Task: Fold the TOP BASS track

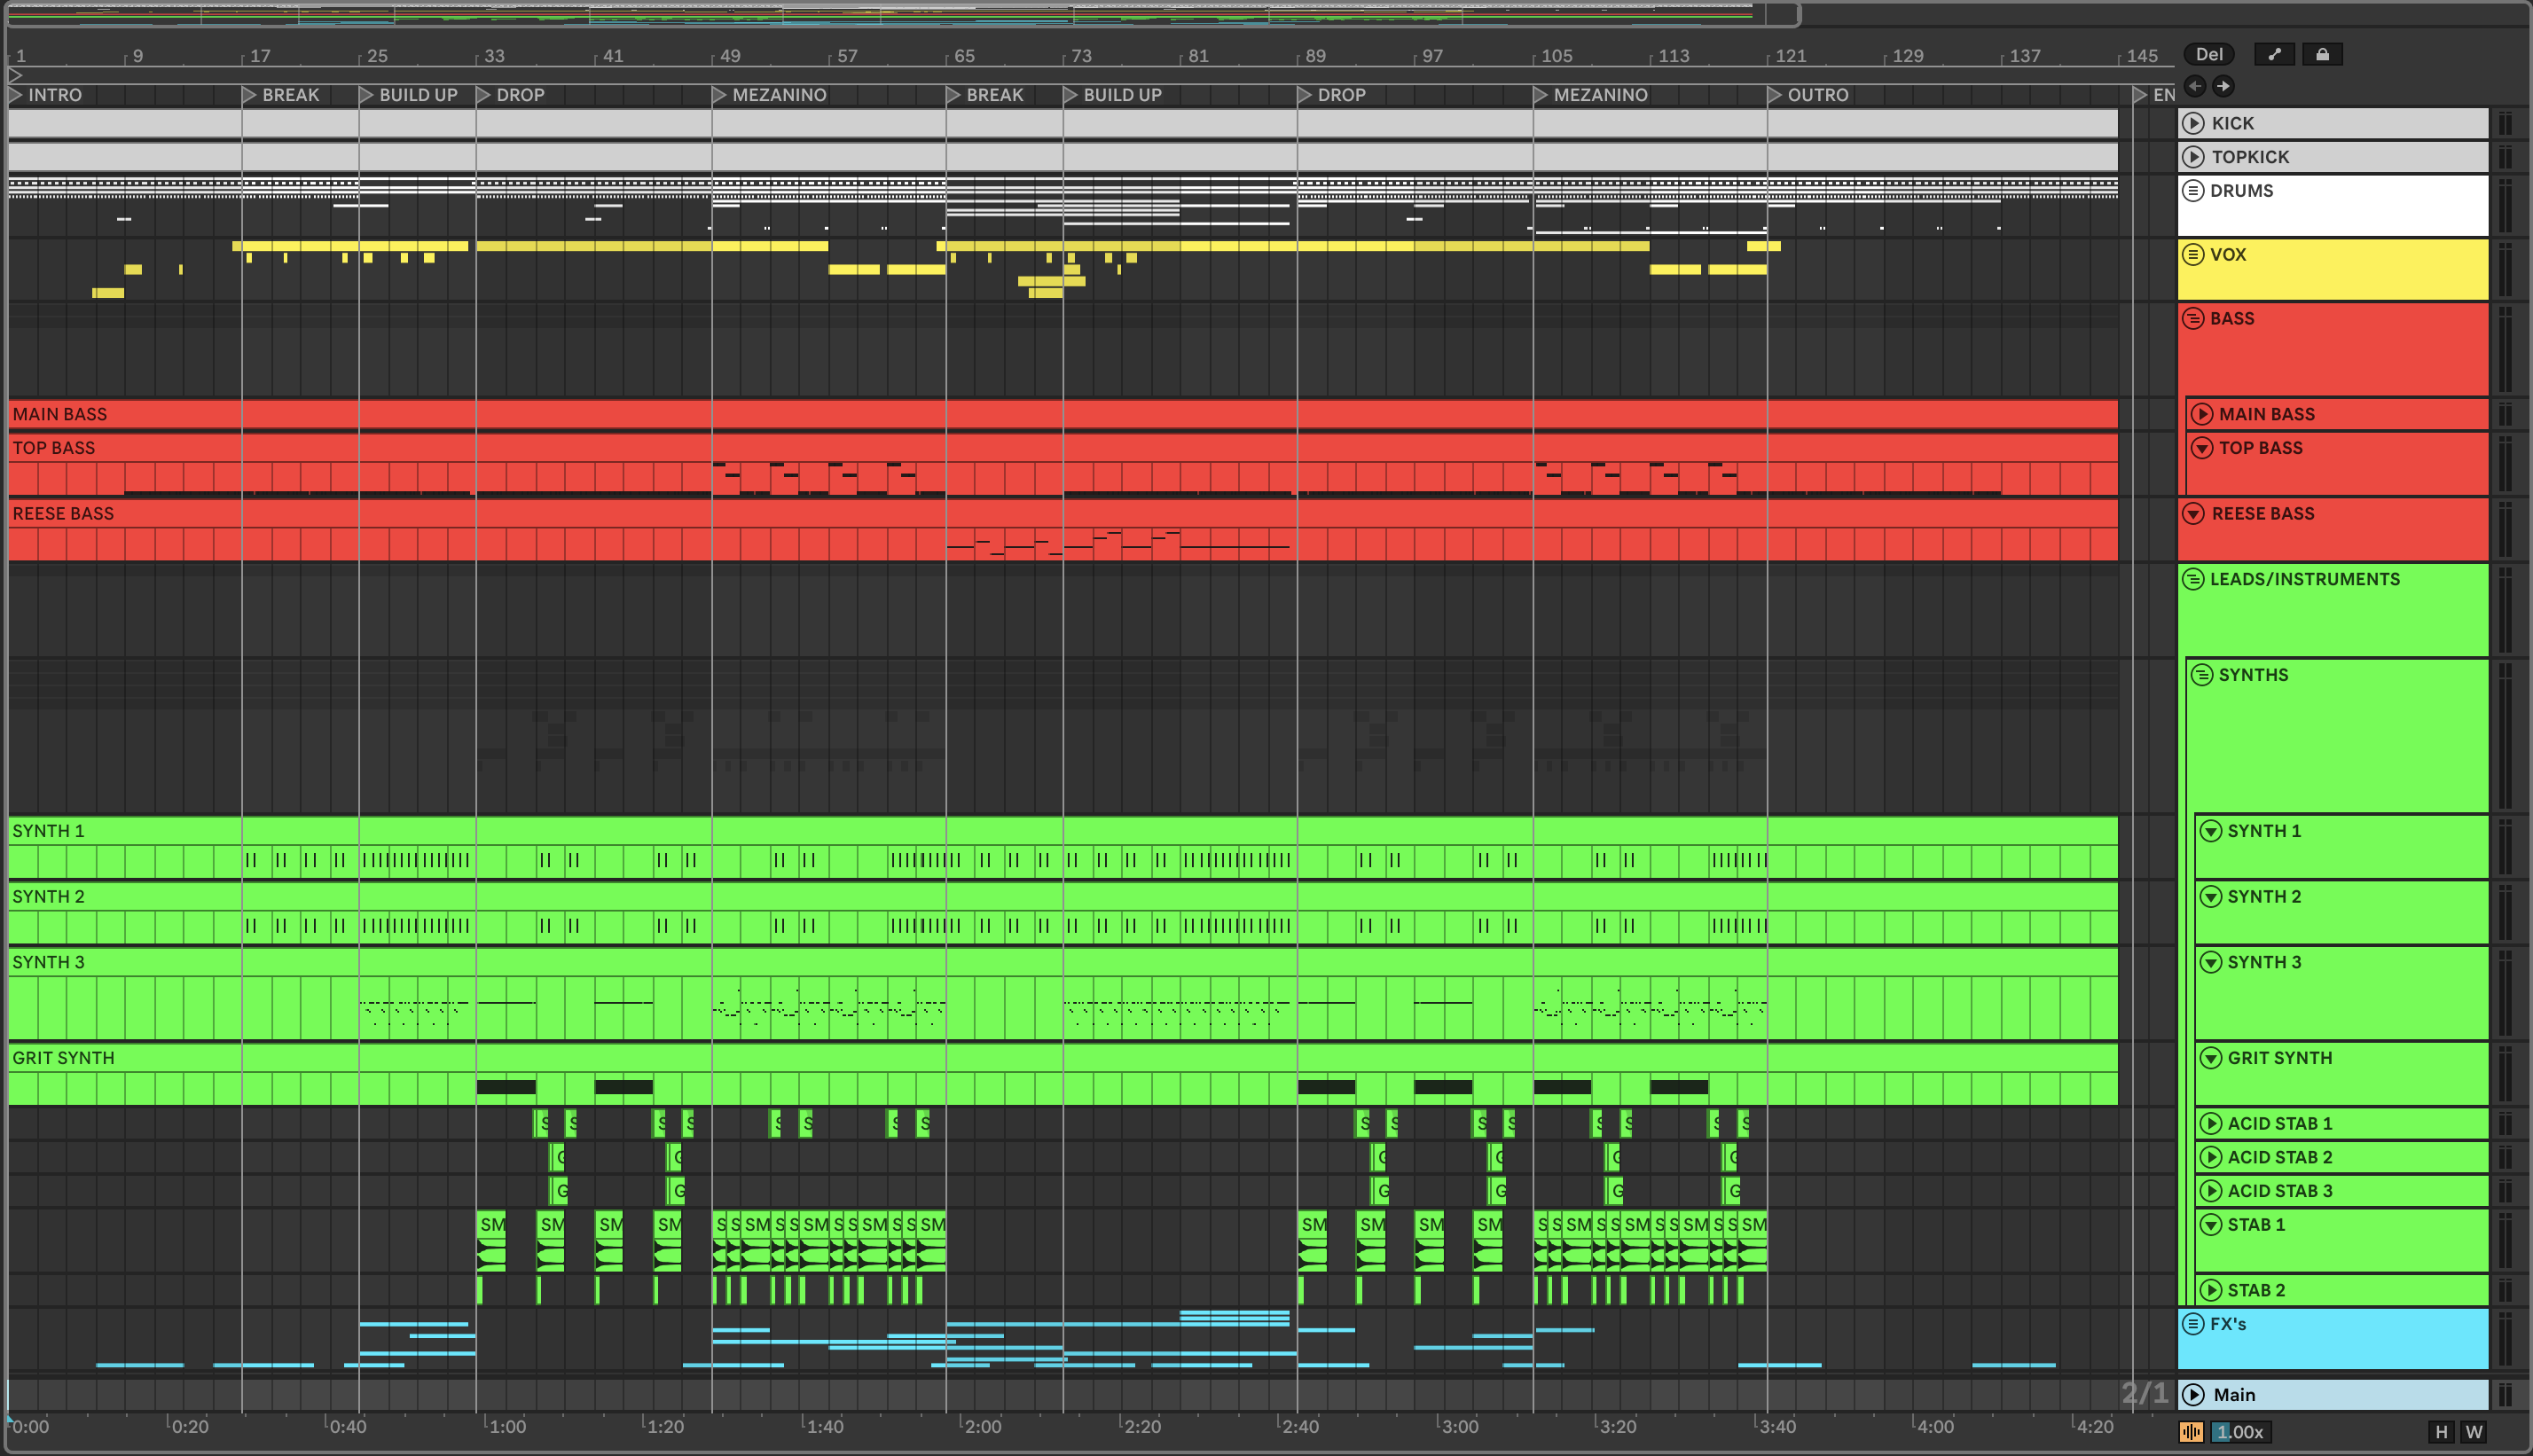Action: (2202, 448)
